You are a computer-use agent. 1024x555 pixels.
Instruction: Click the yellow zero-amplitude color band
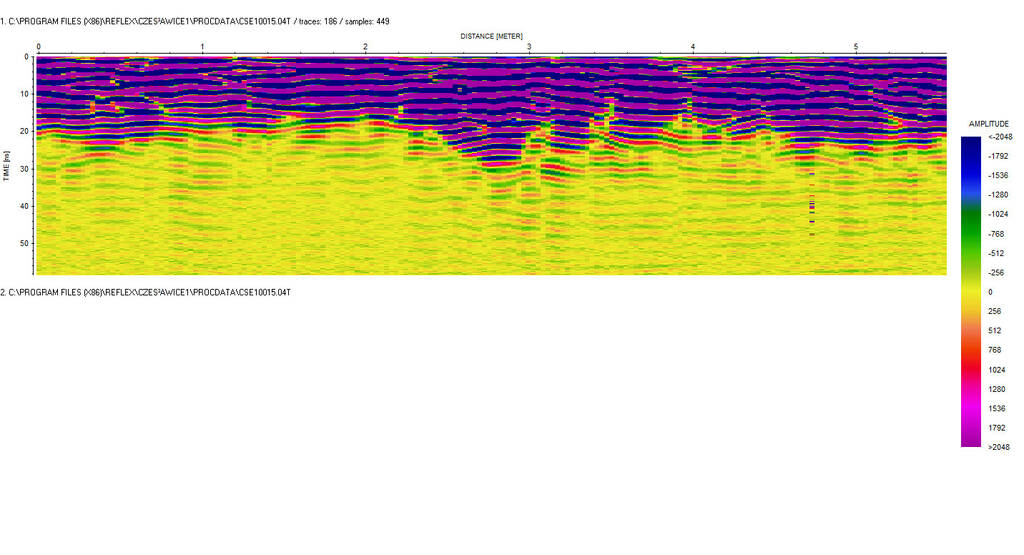971,292
